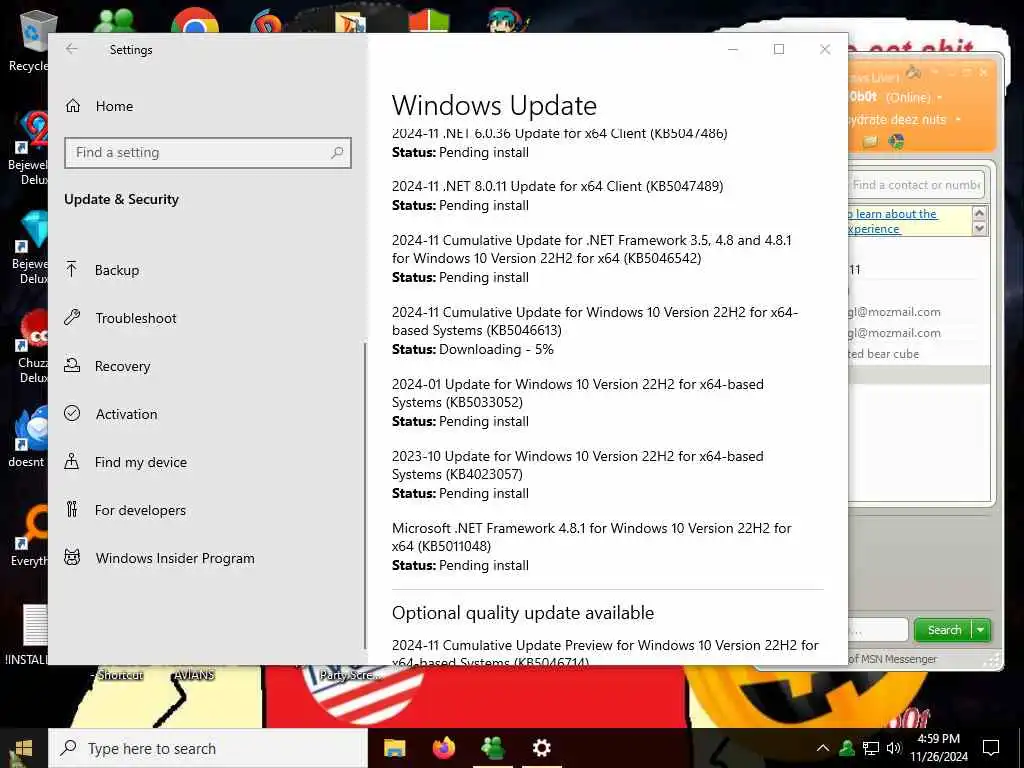The width and height of the screenshot is (1024, 768).
Task: Click the KB5033052 2024-01 update entry
Action: (578, 402)
